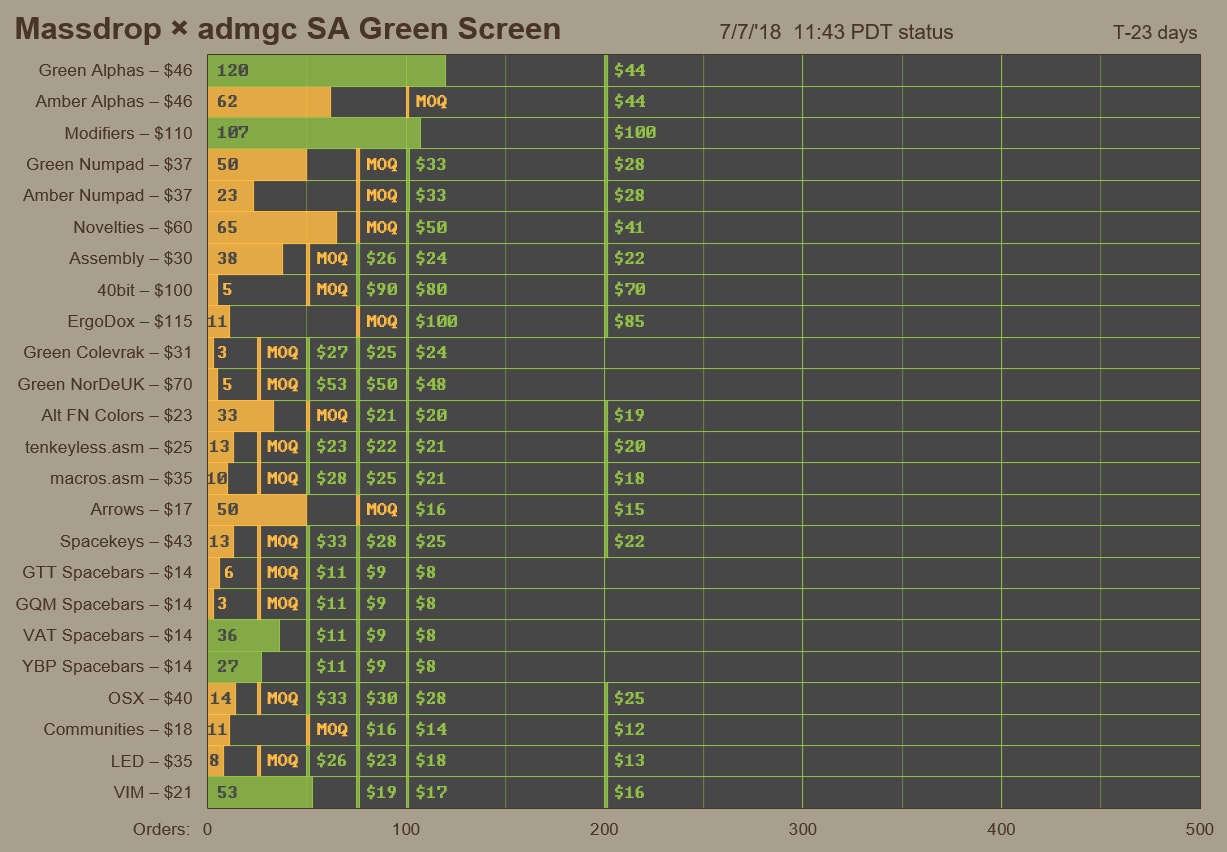Click the 'T-23 days' countdown text
Screen dimensions: 1227x852
(x=1155, y=33)
